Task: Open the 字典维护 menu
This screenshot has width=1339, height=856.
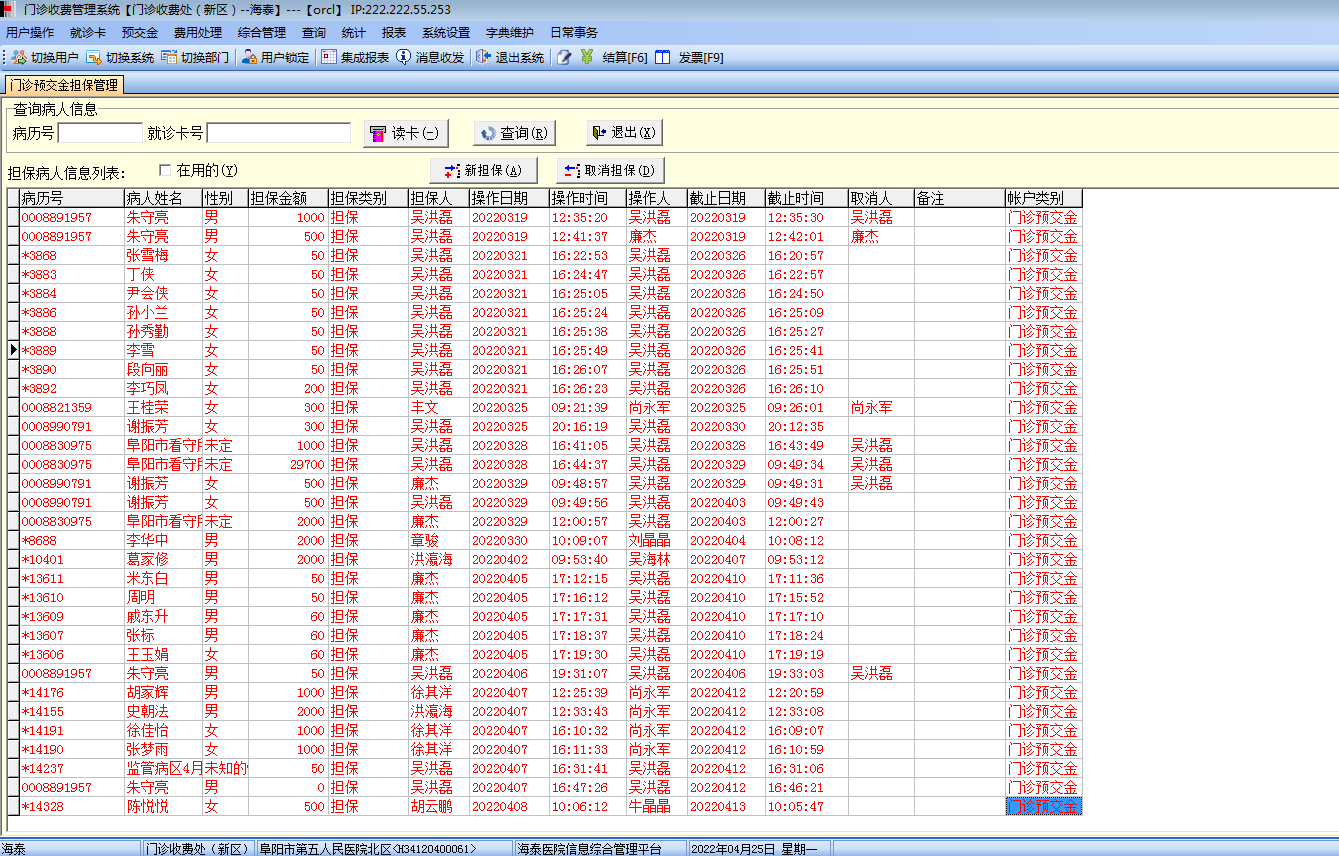Action: tap(510, 33)
